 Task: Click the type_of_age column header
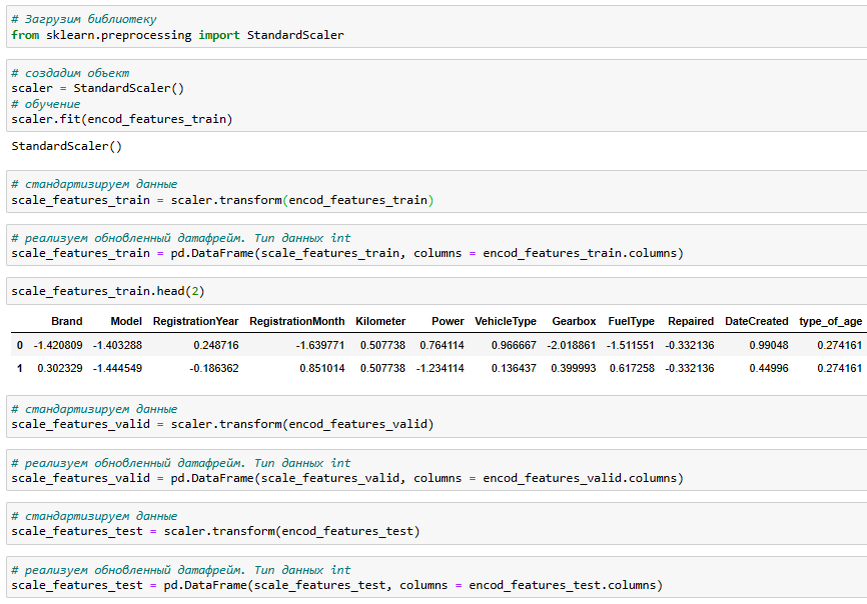[x=831, y=322]
